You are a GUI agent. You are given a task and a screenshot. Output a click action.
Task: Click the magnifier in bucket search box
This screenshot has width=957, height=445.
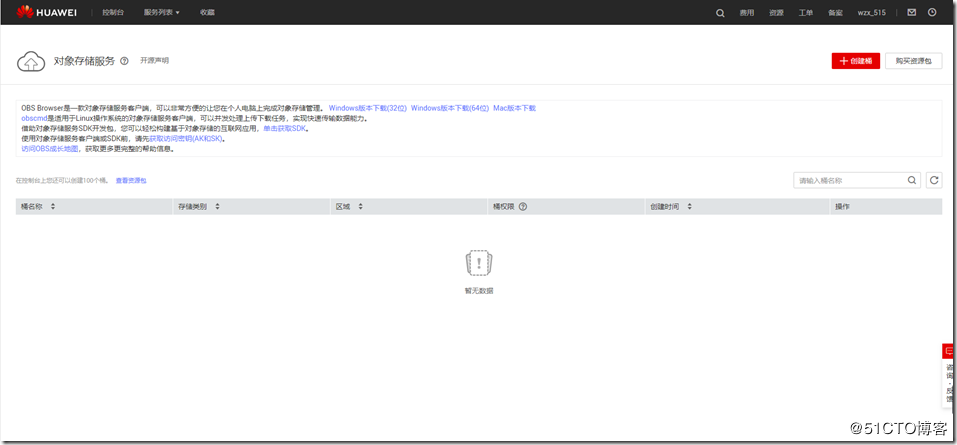point(912,181)
